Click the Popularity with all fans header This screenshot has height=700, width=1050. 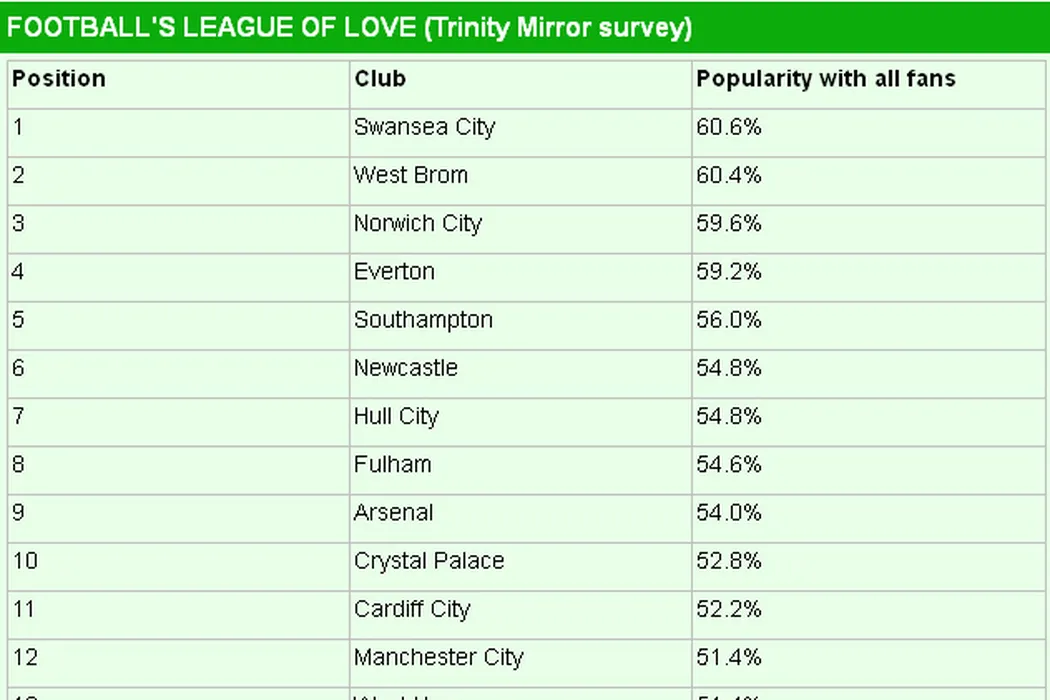pos(826,79)
